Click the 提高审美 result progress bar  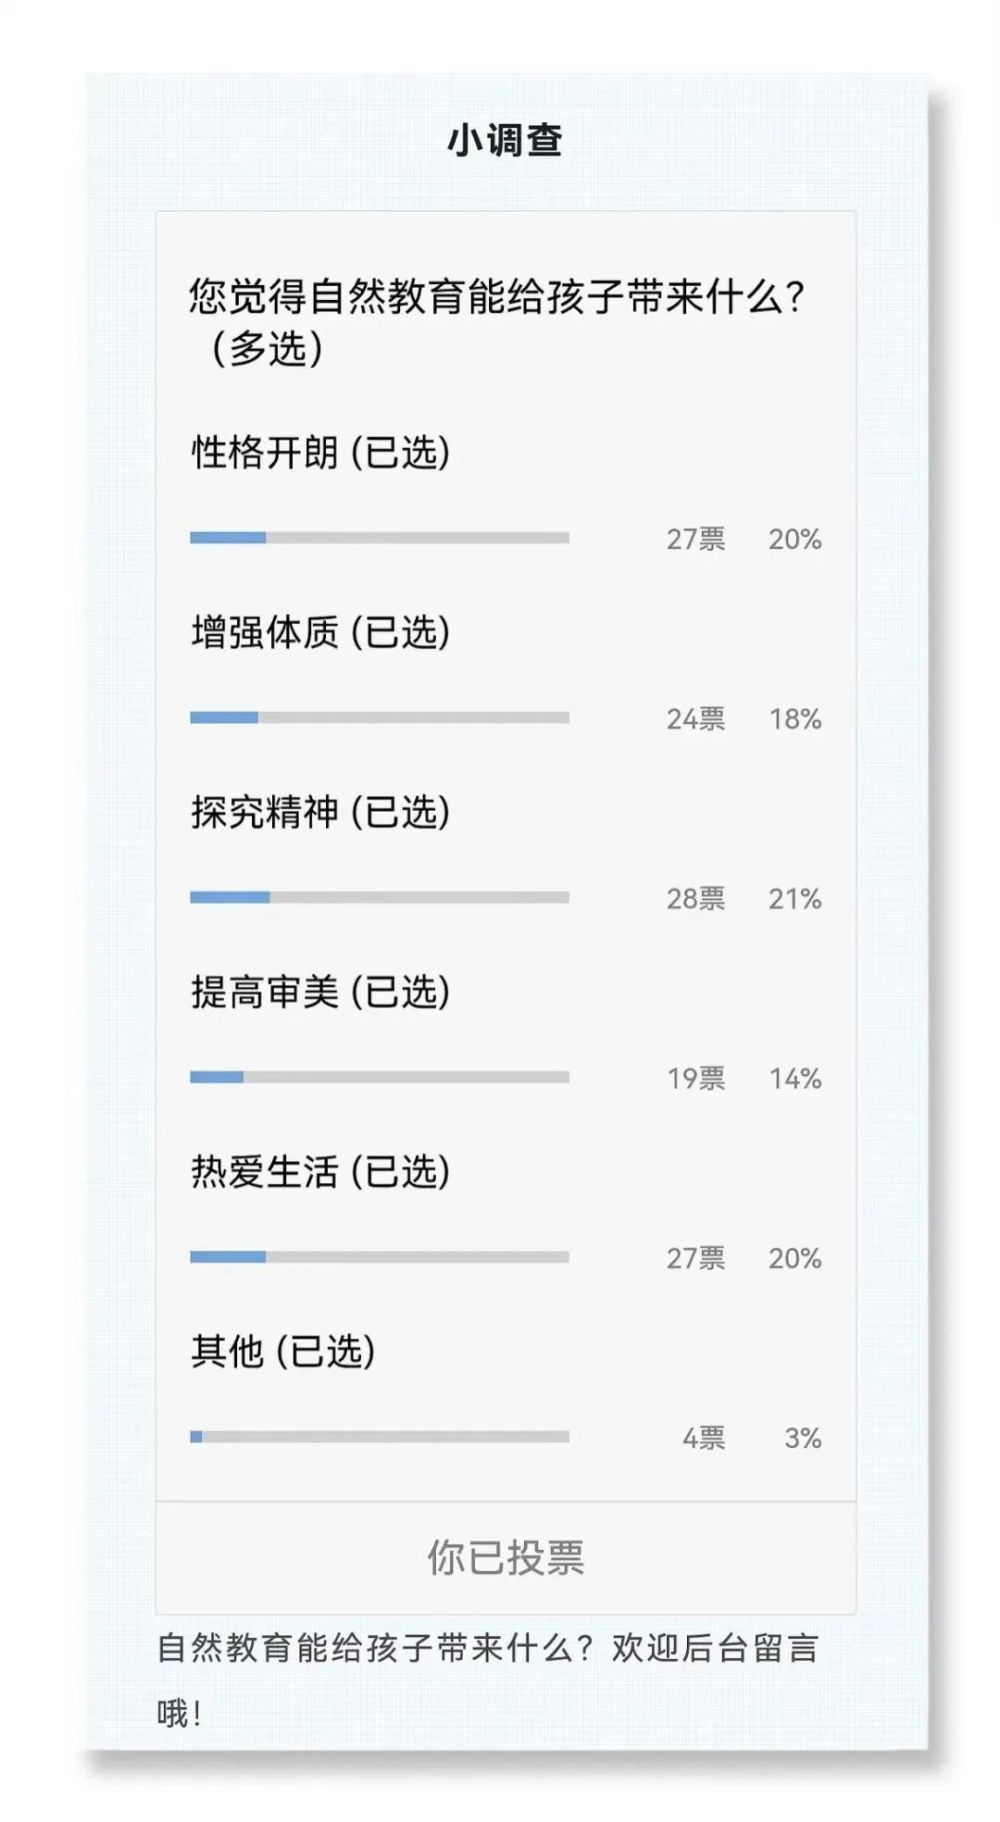click(379, 1077)
